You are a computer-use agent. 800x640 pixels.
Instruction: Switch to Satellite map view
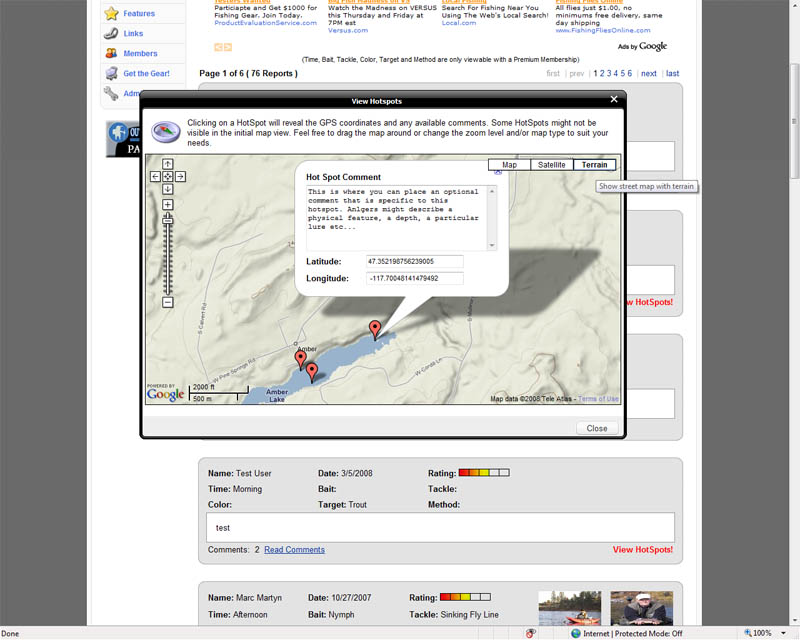[551, 165]
